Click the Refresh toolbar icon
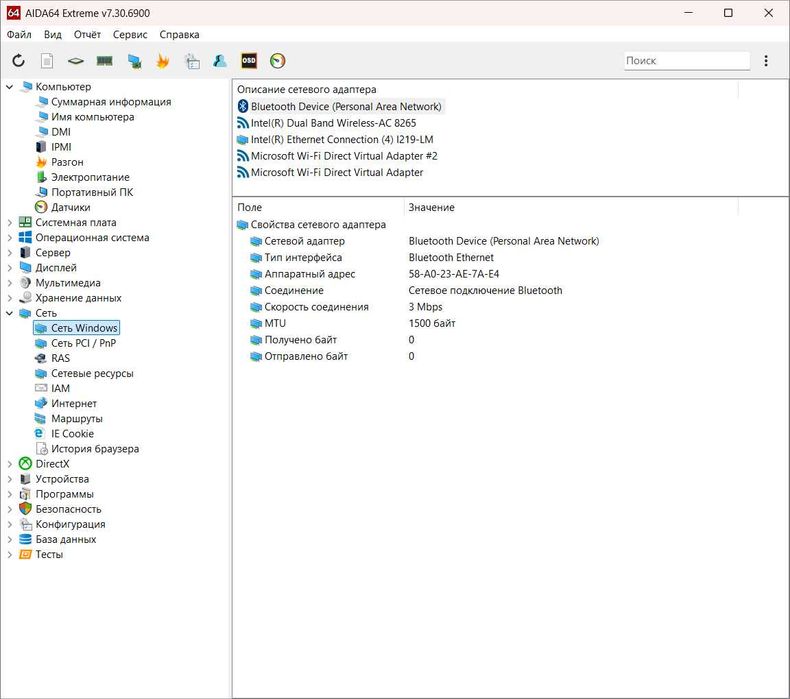The image size is (790, 699). point(19,60)
